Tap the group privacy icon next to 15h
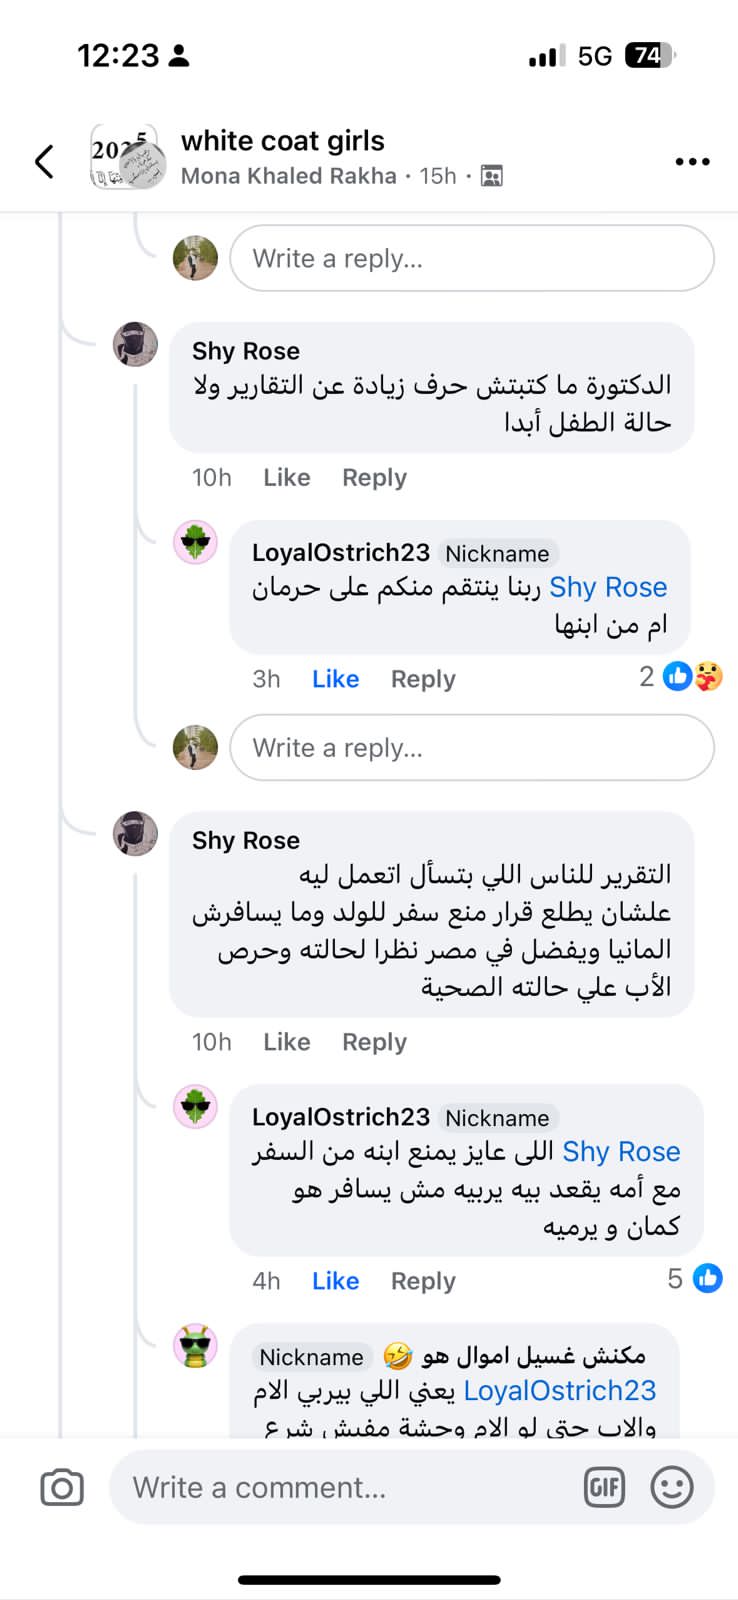 click(491, 177)
